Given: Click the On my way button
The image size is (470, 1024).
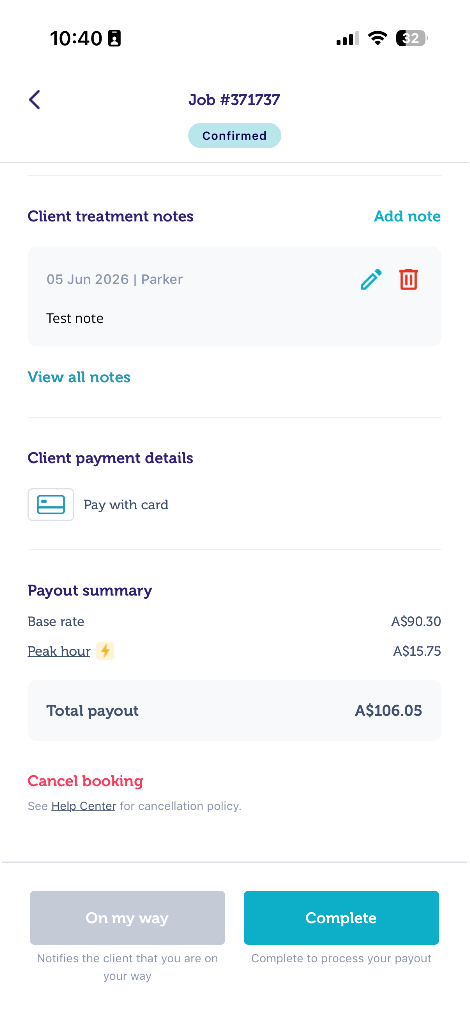Looking at the screenshot, I should point(127,918).
